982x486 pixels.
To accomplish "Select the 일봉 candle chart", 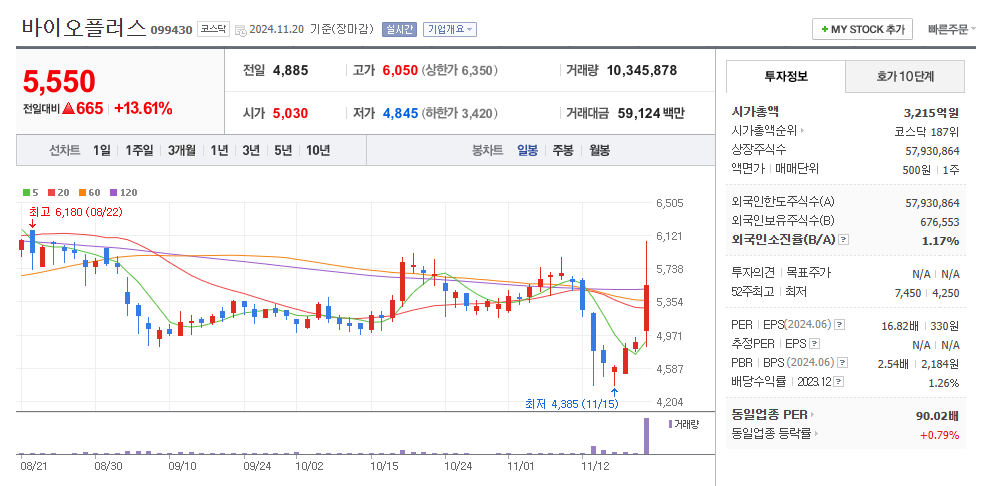I will coord(527,150).
